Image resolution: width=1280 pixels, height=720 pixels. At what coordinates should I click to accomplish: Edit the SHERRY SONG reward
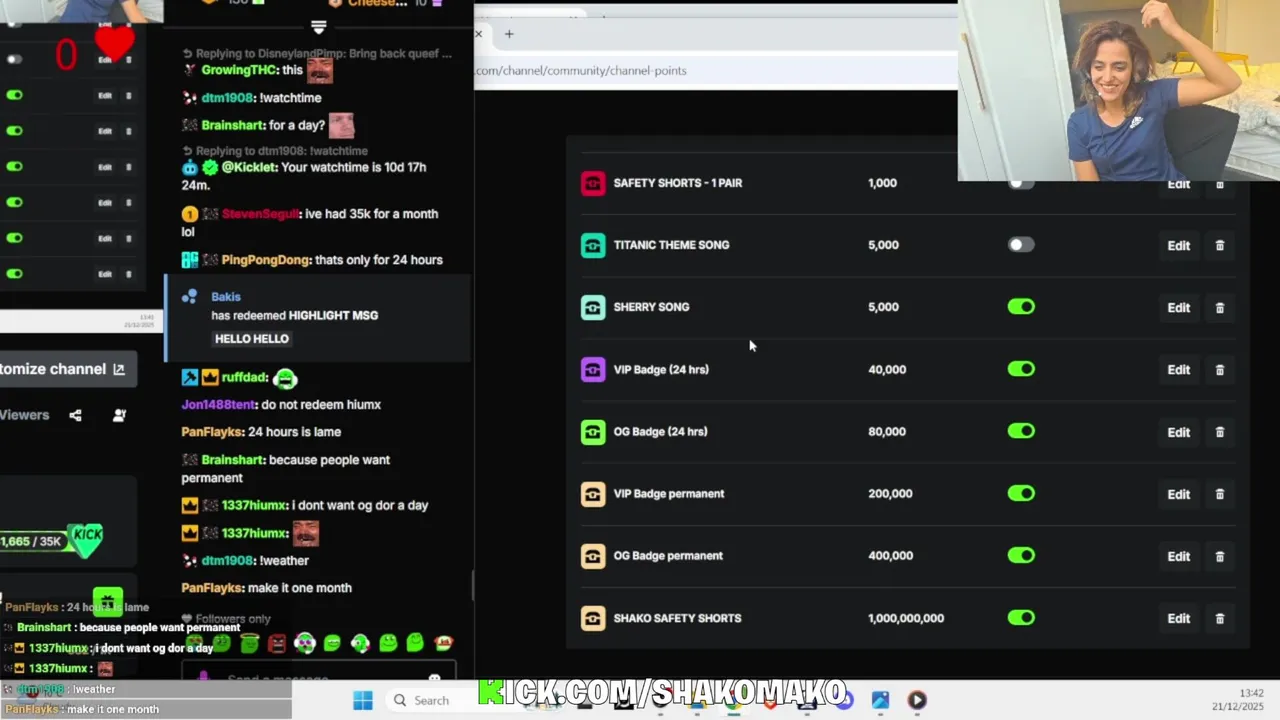pos(1179,308)
